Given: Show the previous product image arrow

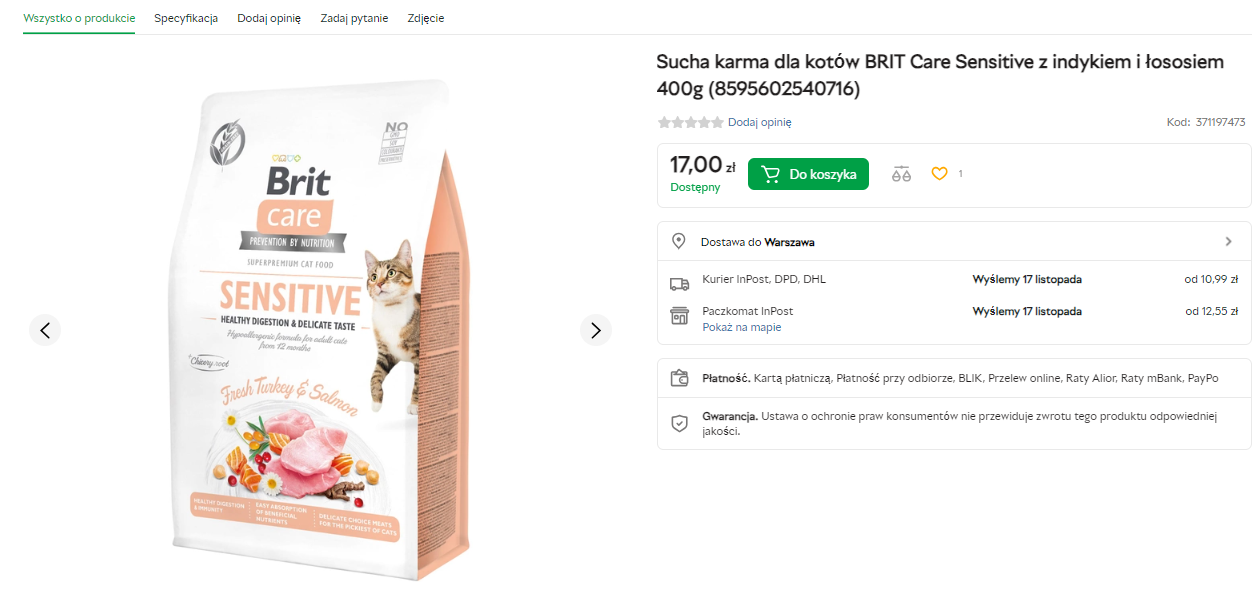Looking at the screenshot, I should [45, 329].
